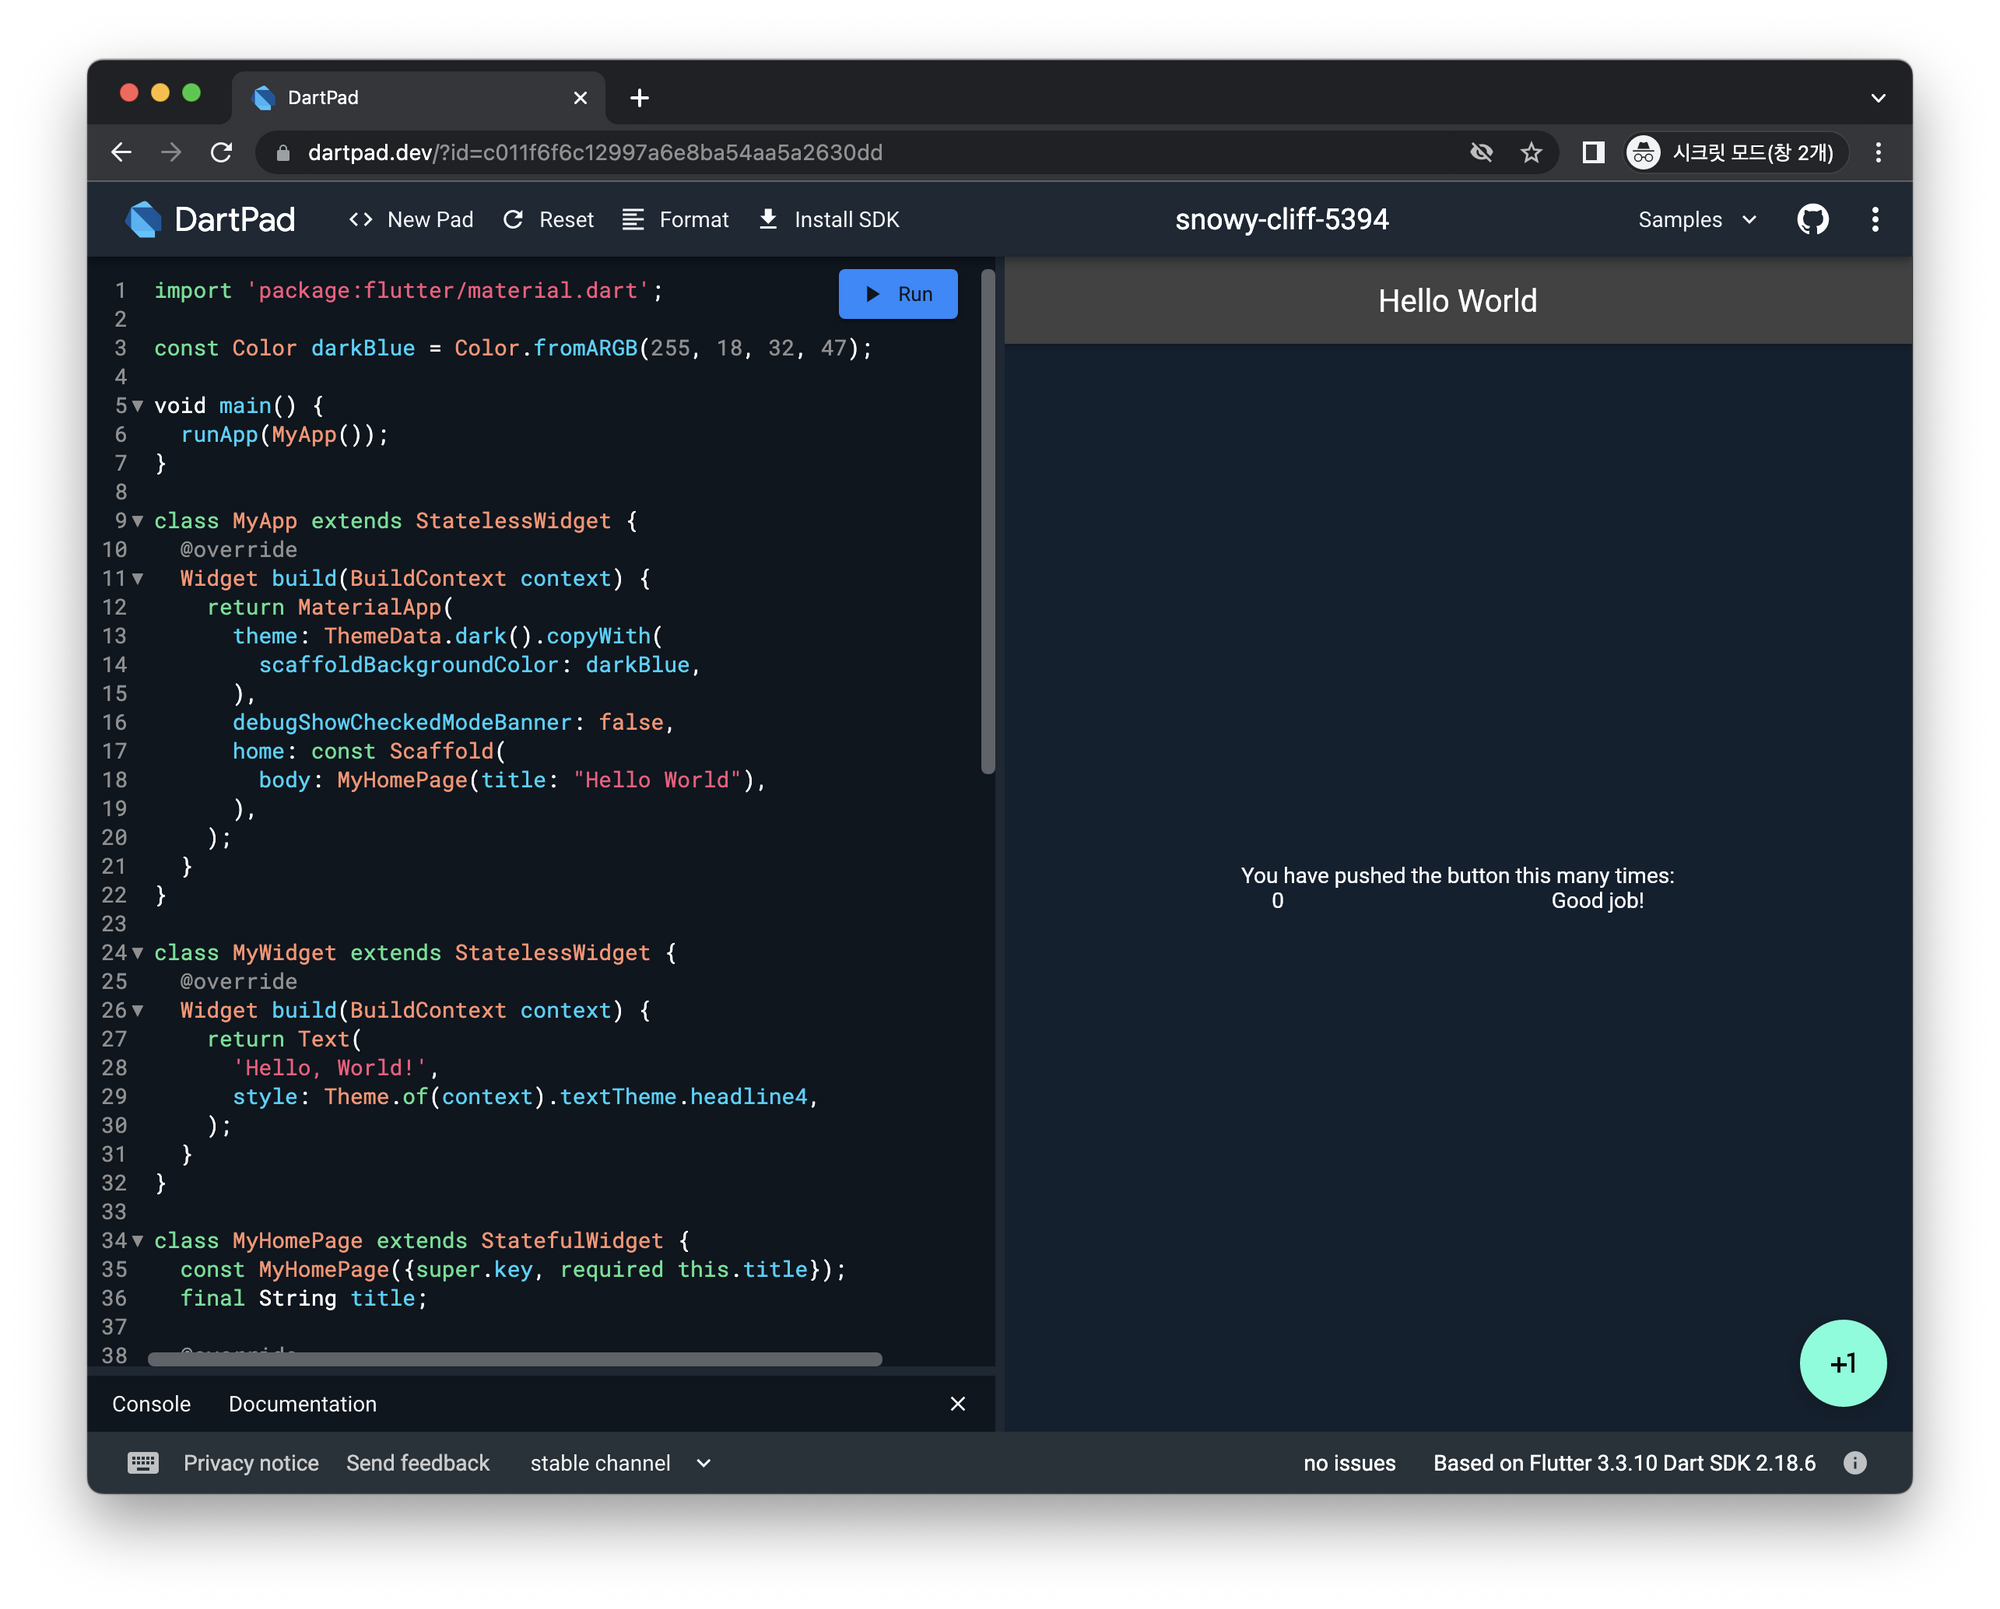Click the editor horizontal scrollbar
Screen dimensions: 2000x1609
514,1359
